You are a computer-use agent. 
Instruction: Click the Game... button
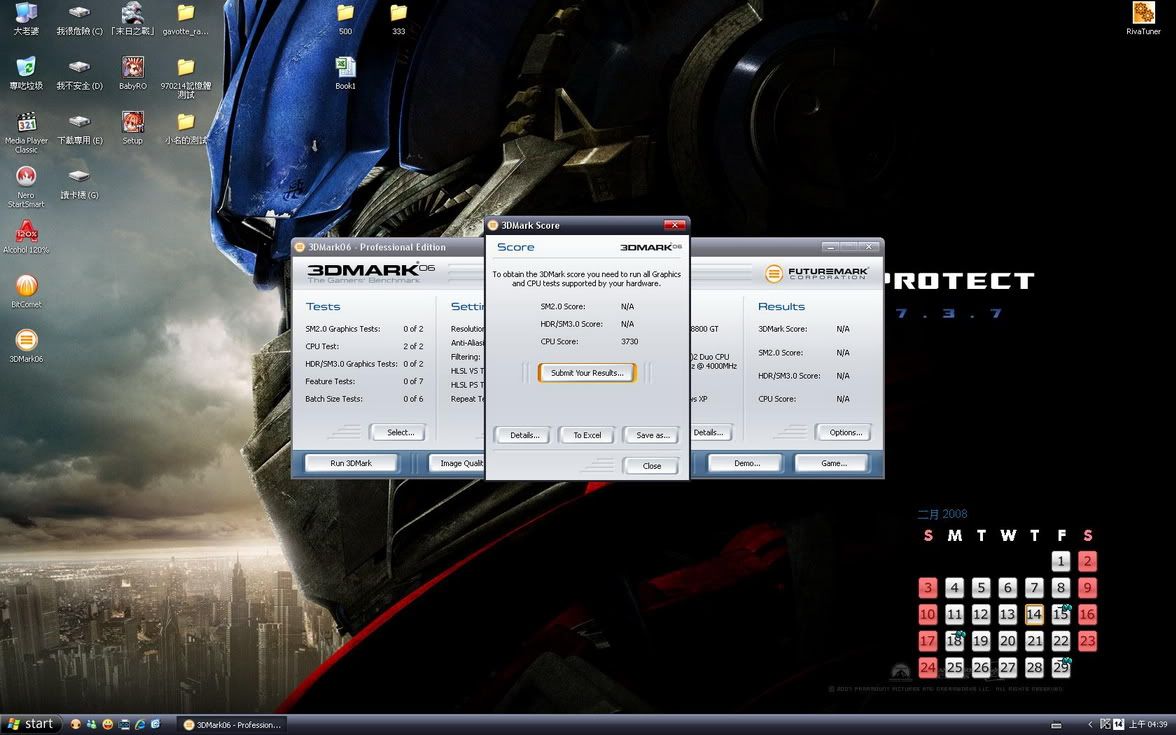(832, 464)
